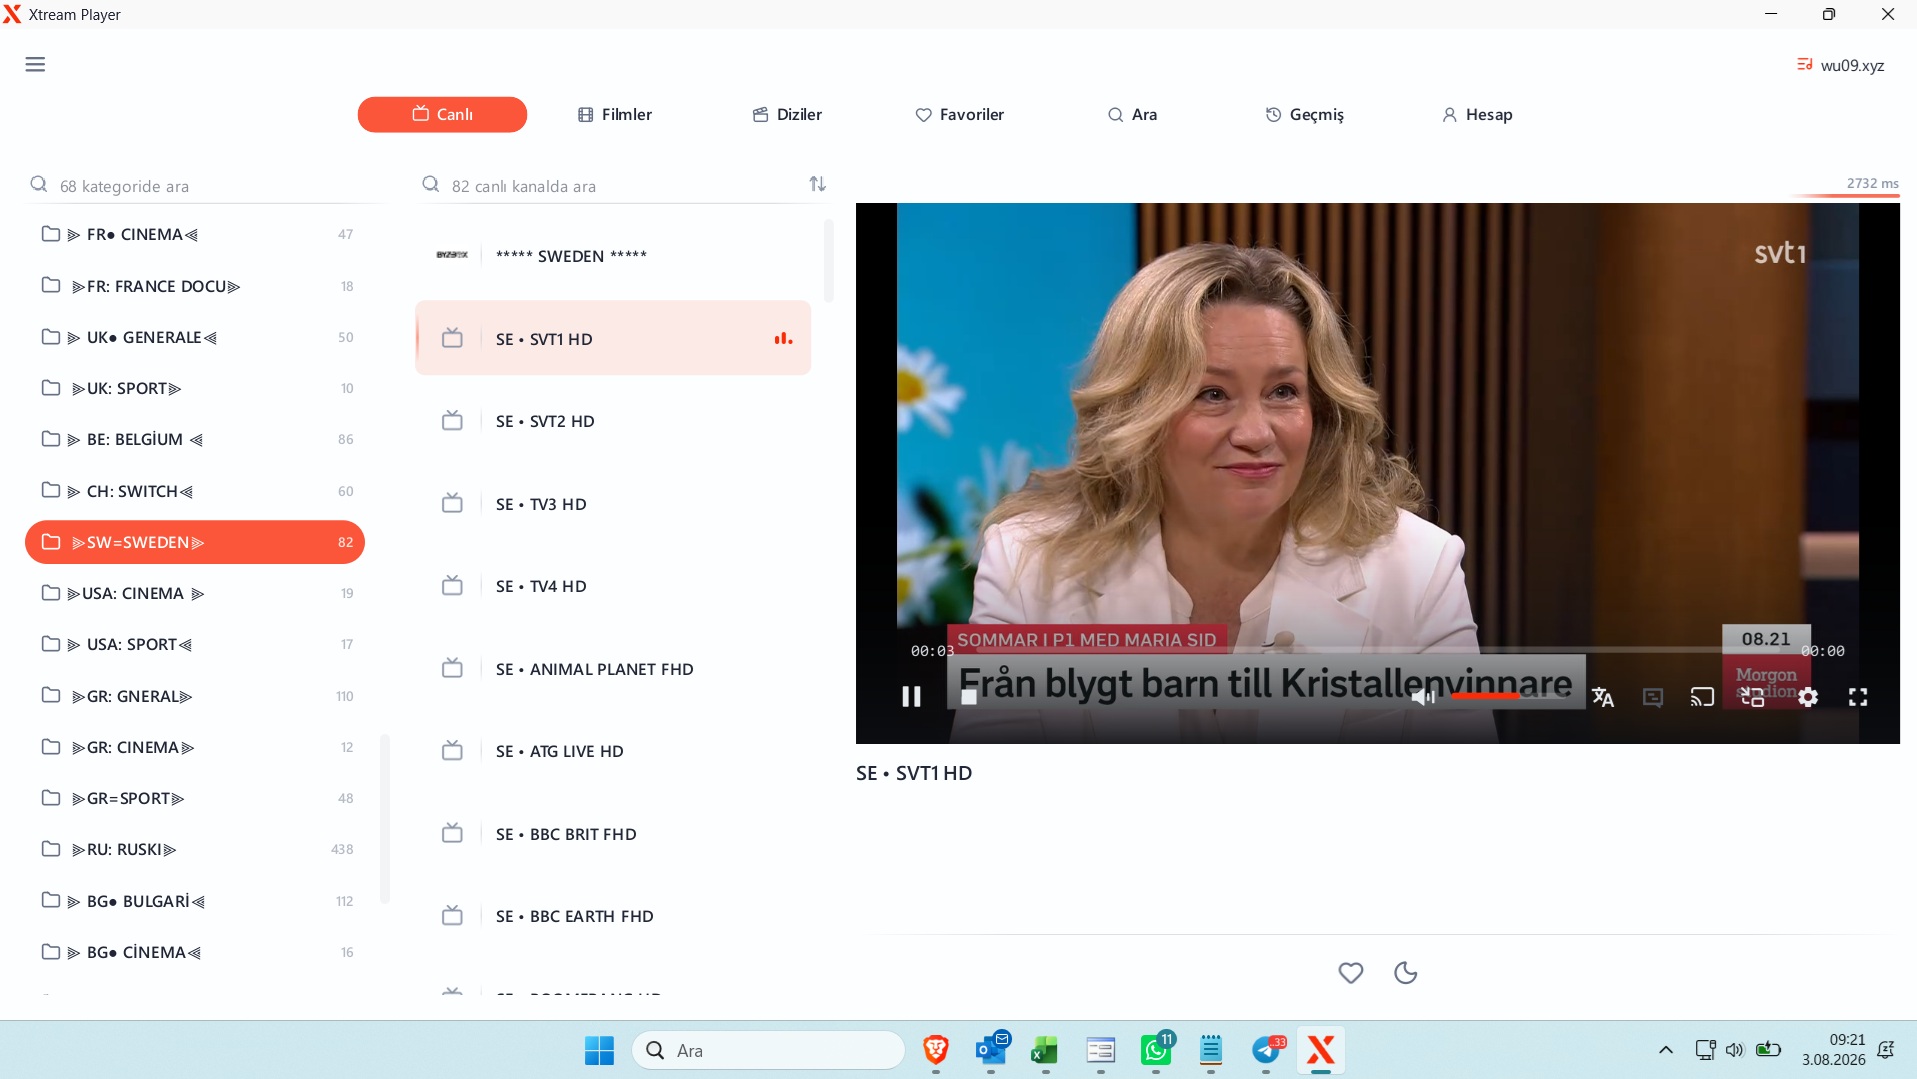Open the USA: CINEMA category
This screenshot has height=1079, width=1917.
point(195,593)
